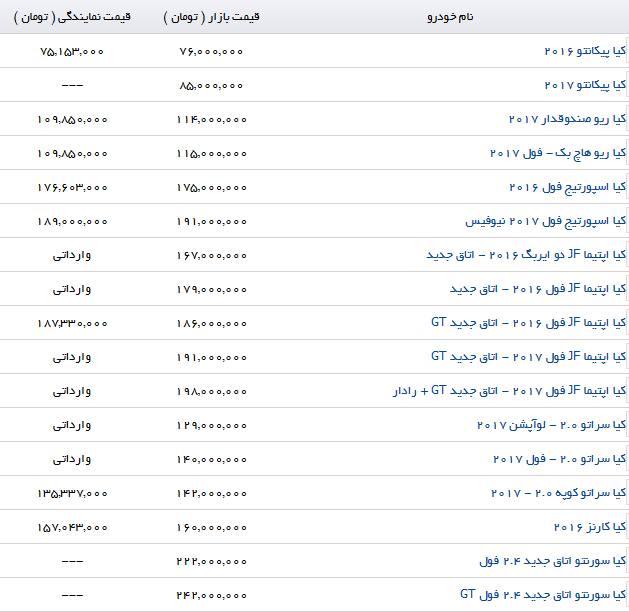Select market price ۱۶۰,۰۰۰,۰۰۰
Image resolution: width=629 pixels, height=612 pixels.
tap(211, 528)
